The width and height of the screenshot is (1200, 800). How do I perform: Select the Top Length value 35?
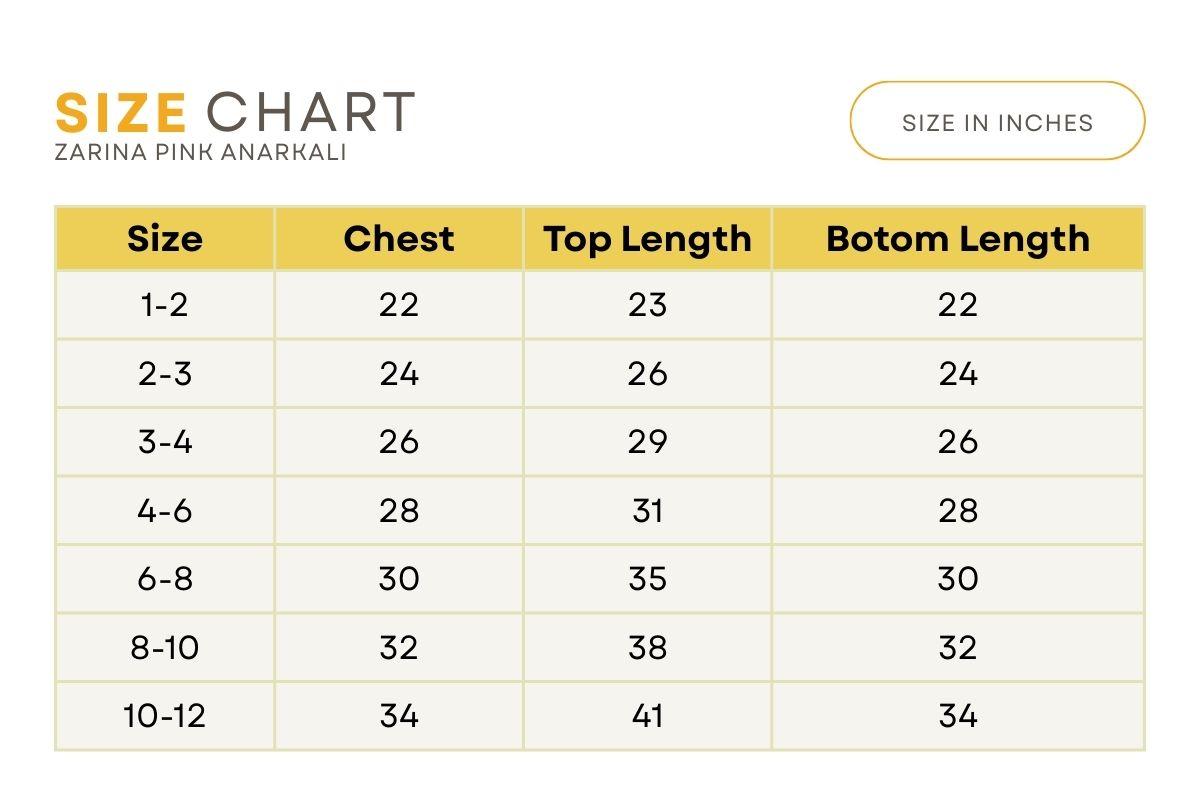pyautogui.click(x=647, y=579)
